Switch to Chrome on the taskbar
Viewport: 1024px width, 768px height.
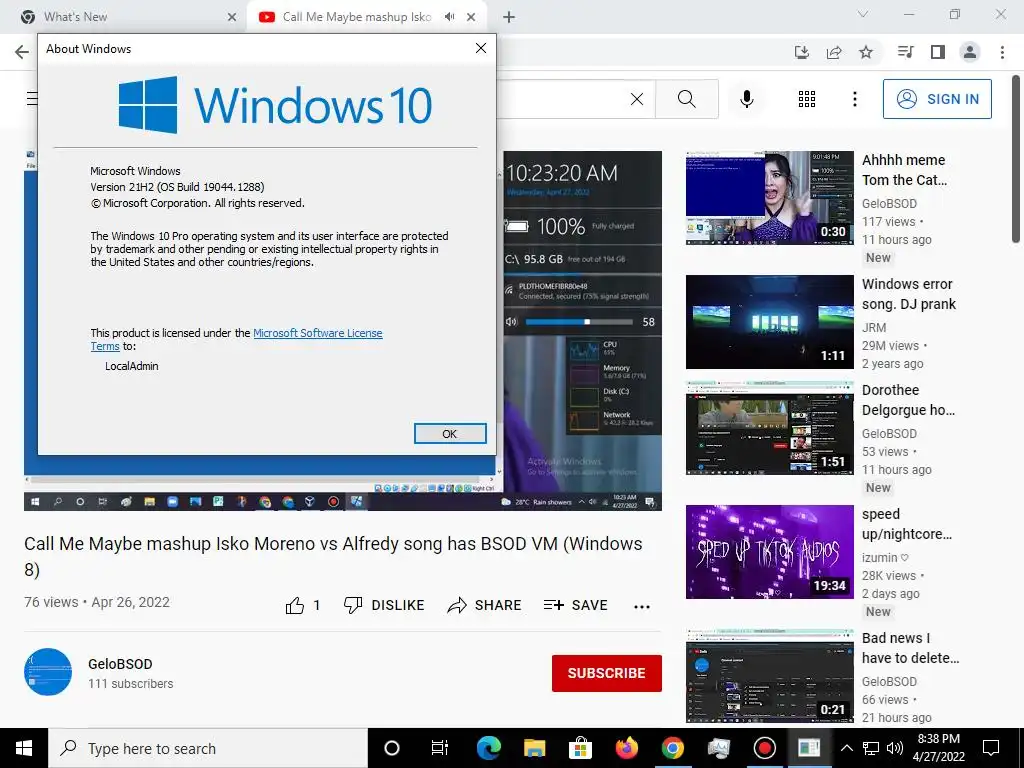(672, 748)
